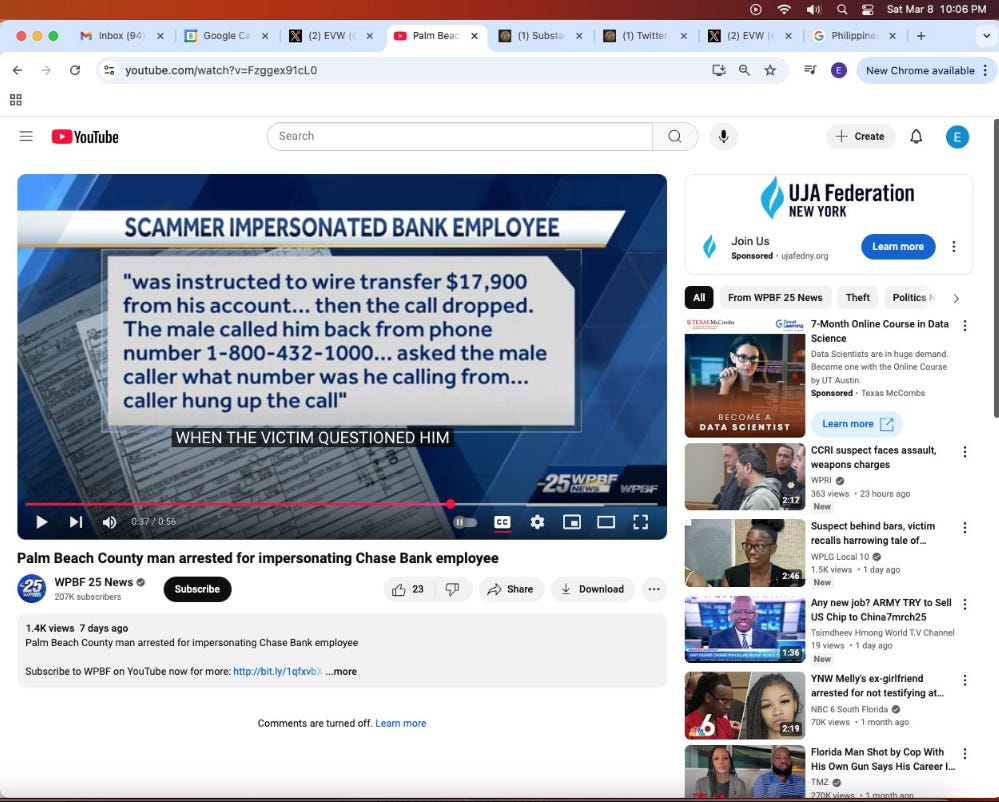Click UJA Federation Learn more button
Image resolution: width=999 pixels, height=802 pixels.
pyautogui.click(x=898, y=247)
